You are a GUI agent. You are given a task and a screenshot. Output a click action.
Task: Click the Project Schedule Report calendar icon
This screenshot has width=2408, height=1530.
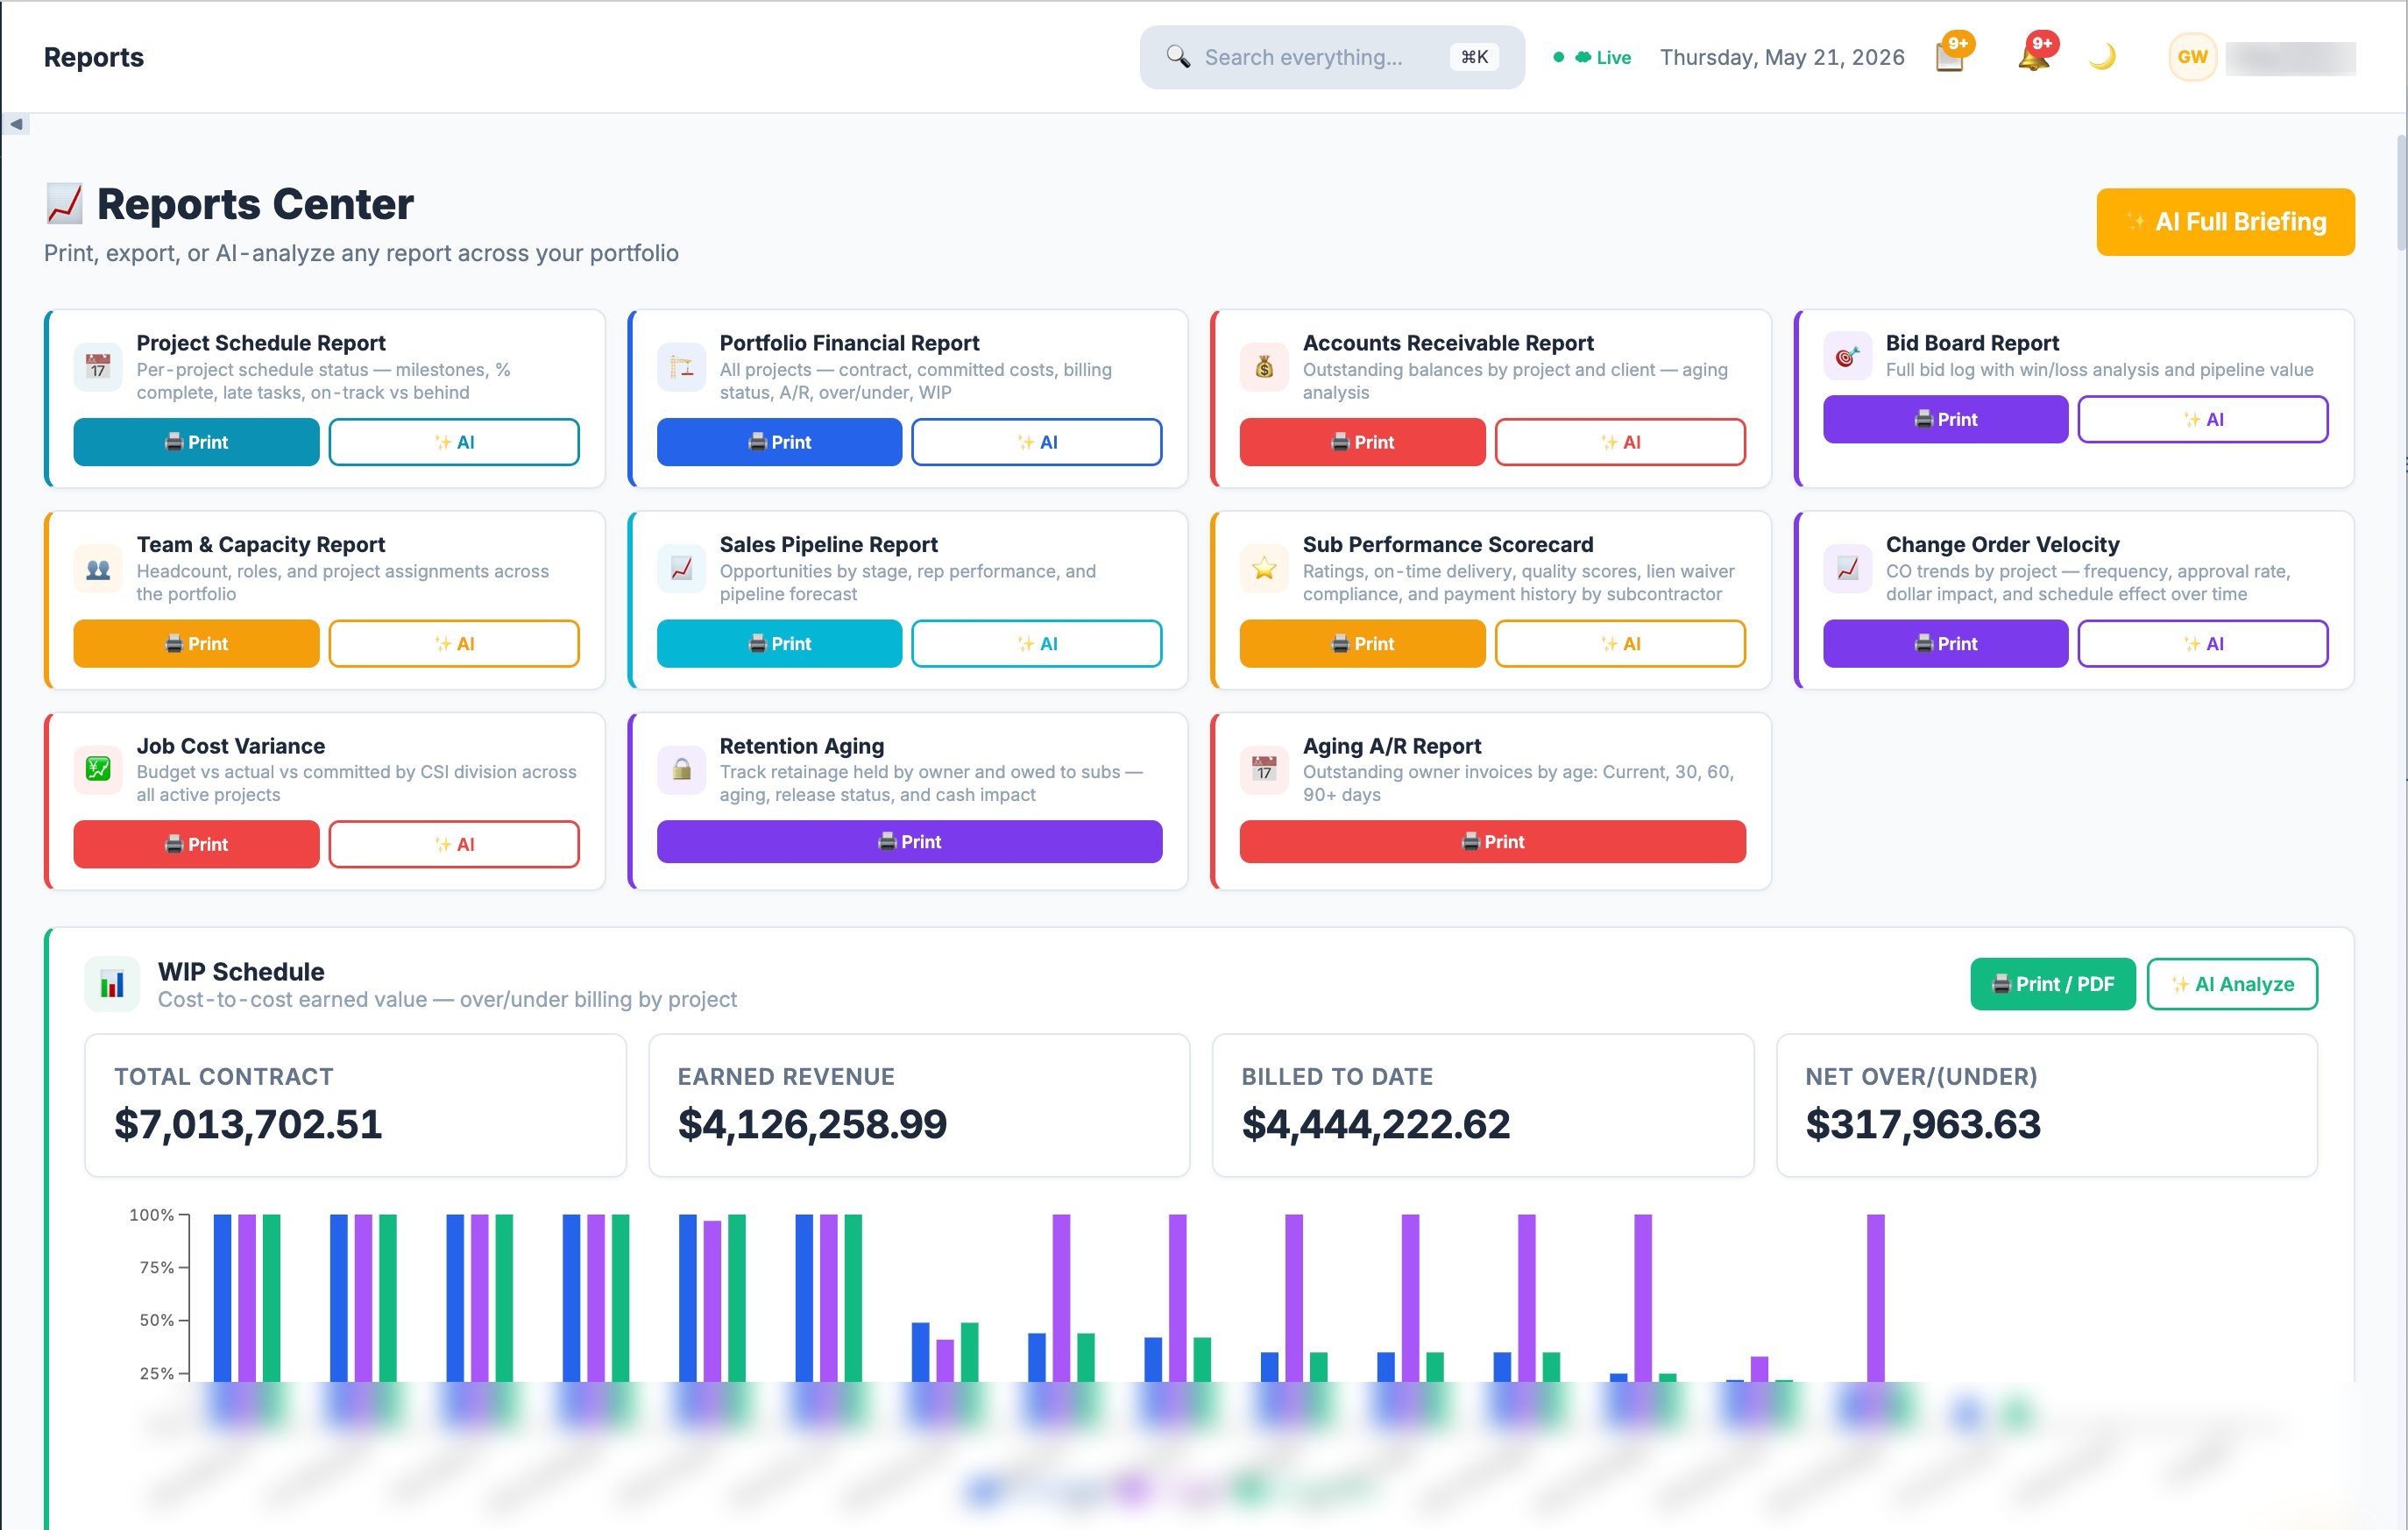(98, 367)
